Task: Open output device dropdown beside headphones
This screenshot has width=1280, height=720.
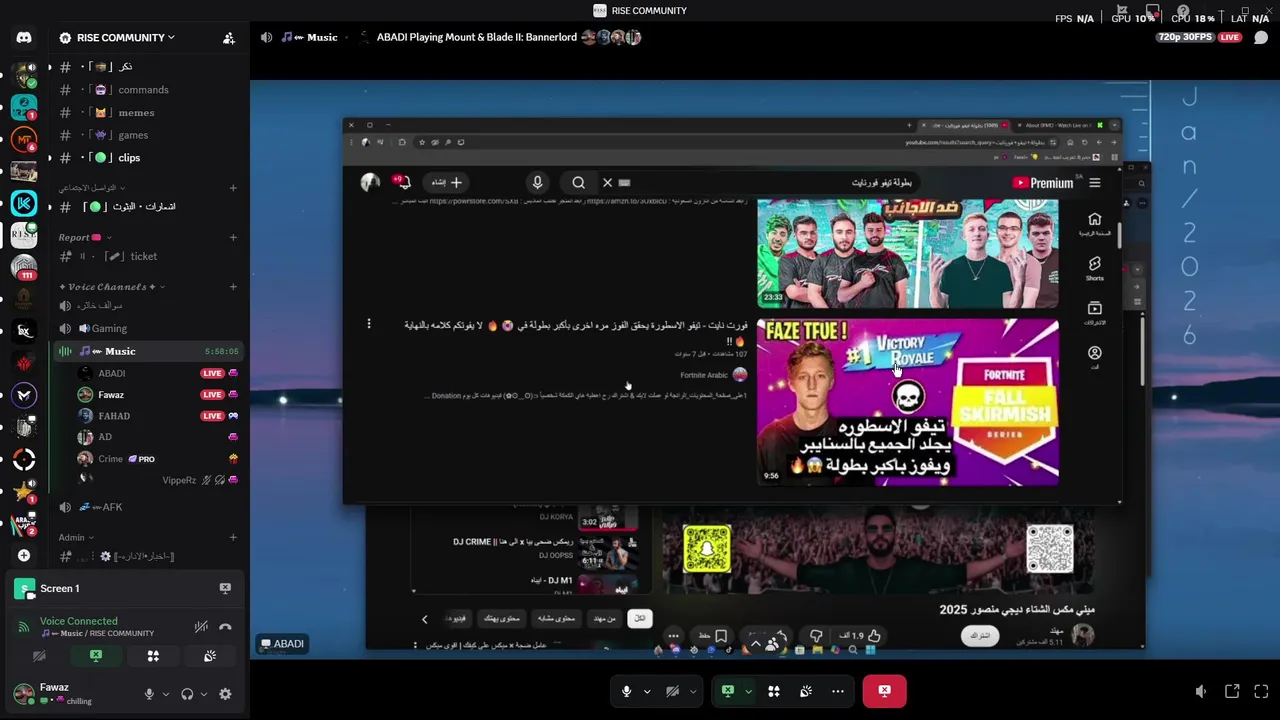Action: 203,694
